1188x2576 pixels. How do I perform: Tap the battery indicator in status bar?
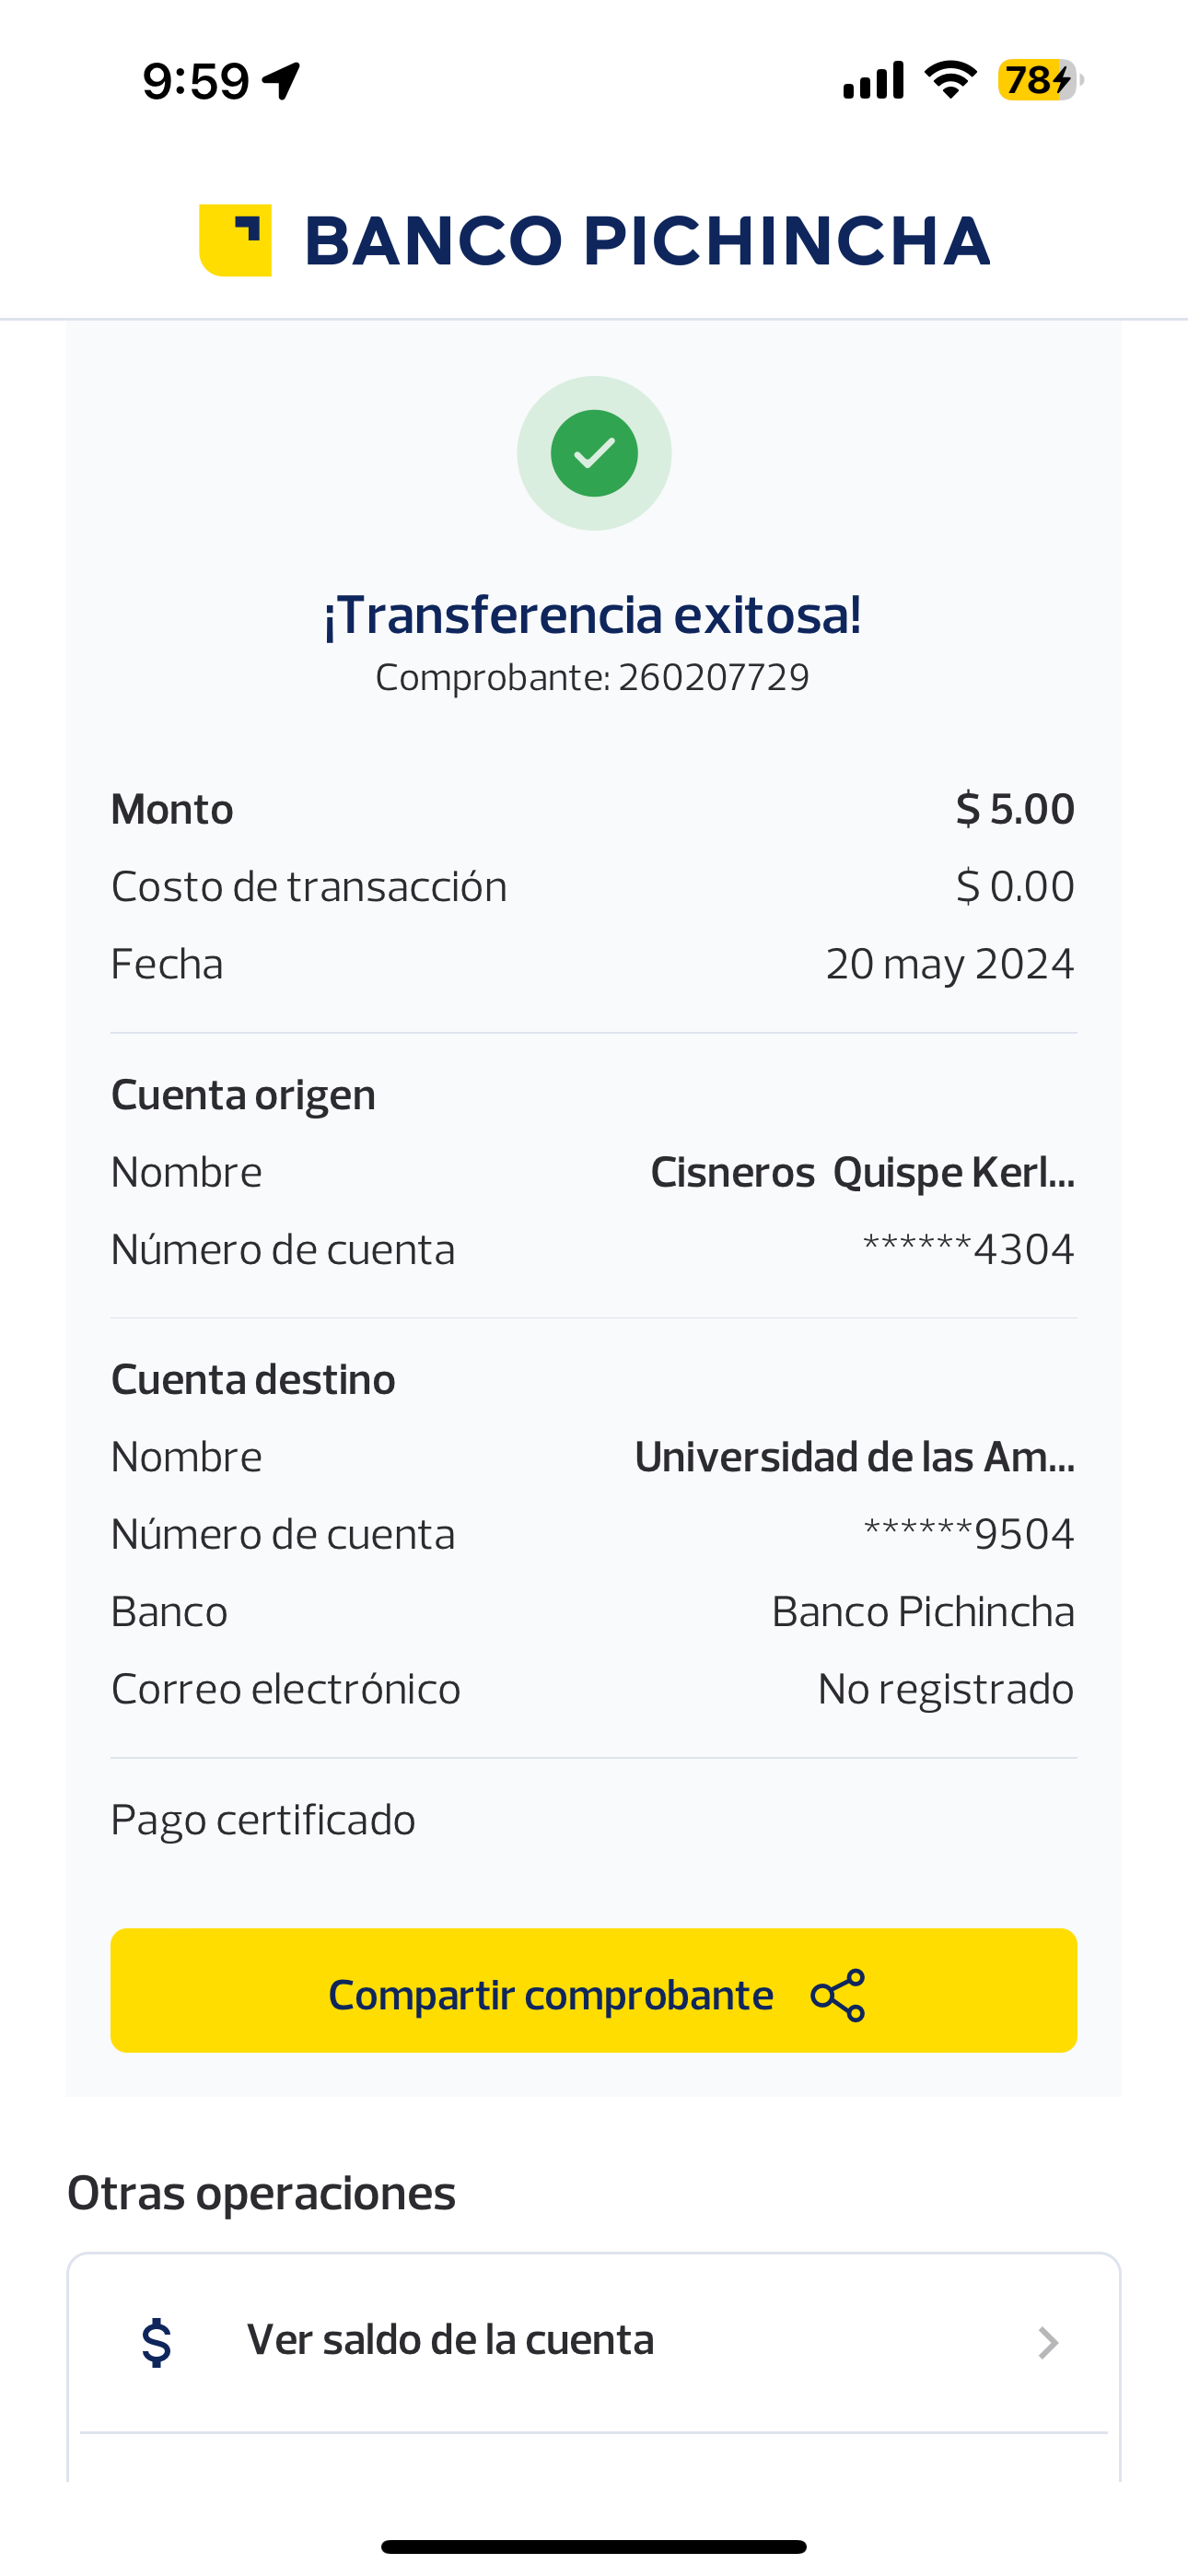click(x=1038, y=80)
